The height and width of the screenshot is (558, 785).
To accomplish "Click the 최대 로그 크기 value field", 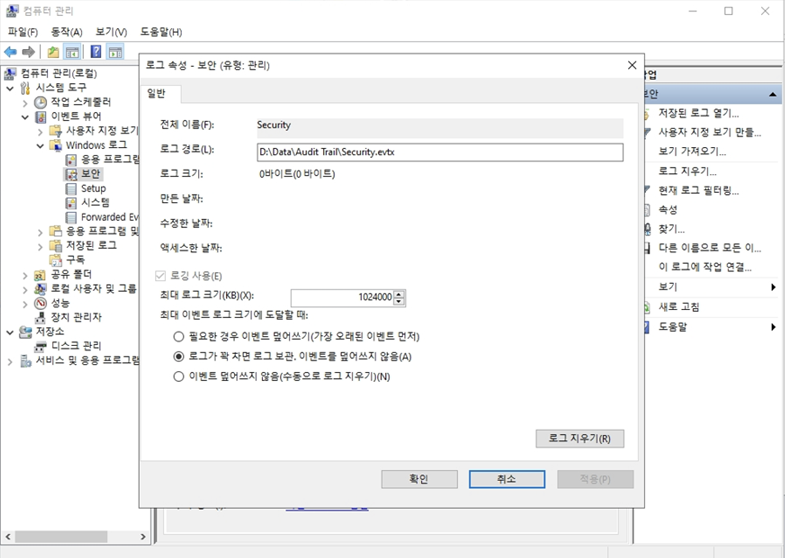I will pos(342,297).
